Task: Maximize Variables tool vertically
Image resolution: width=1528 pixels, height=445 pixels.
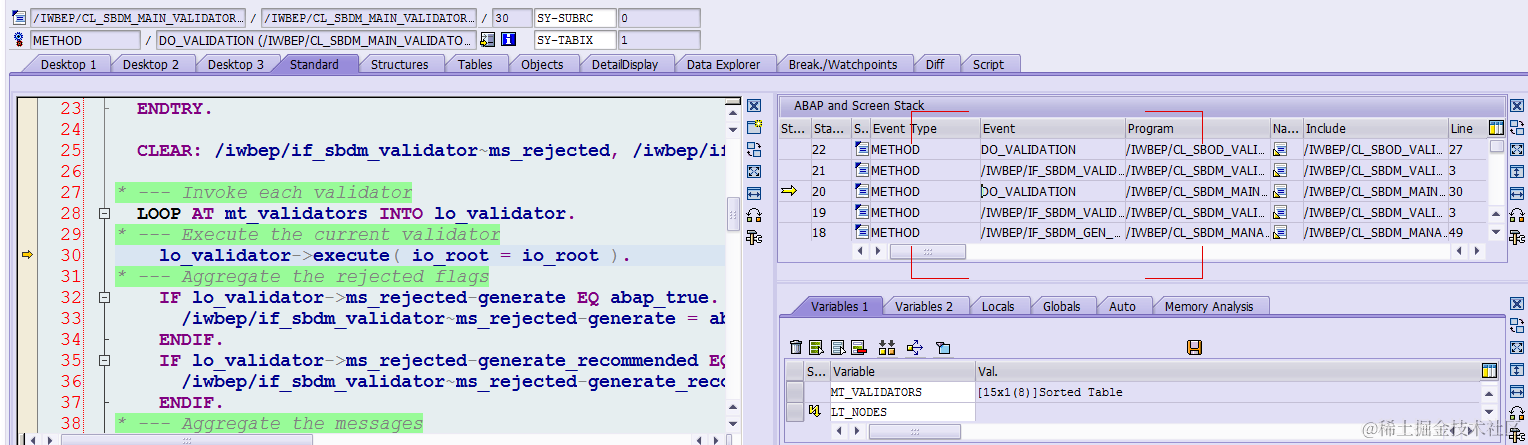Action: tap(1517, 369)
